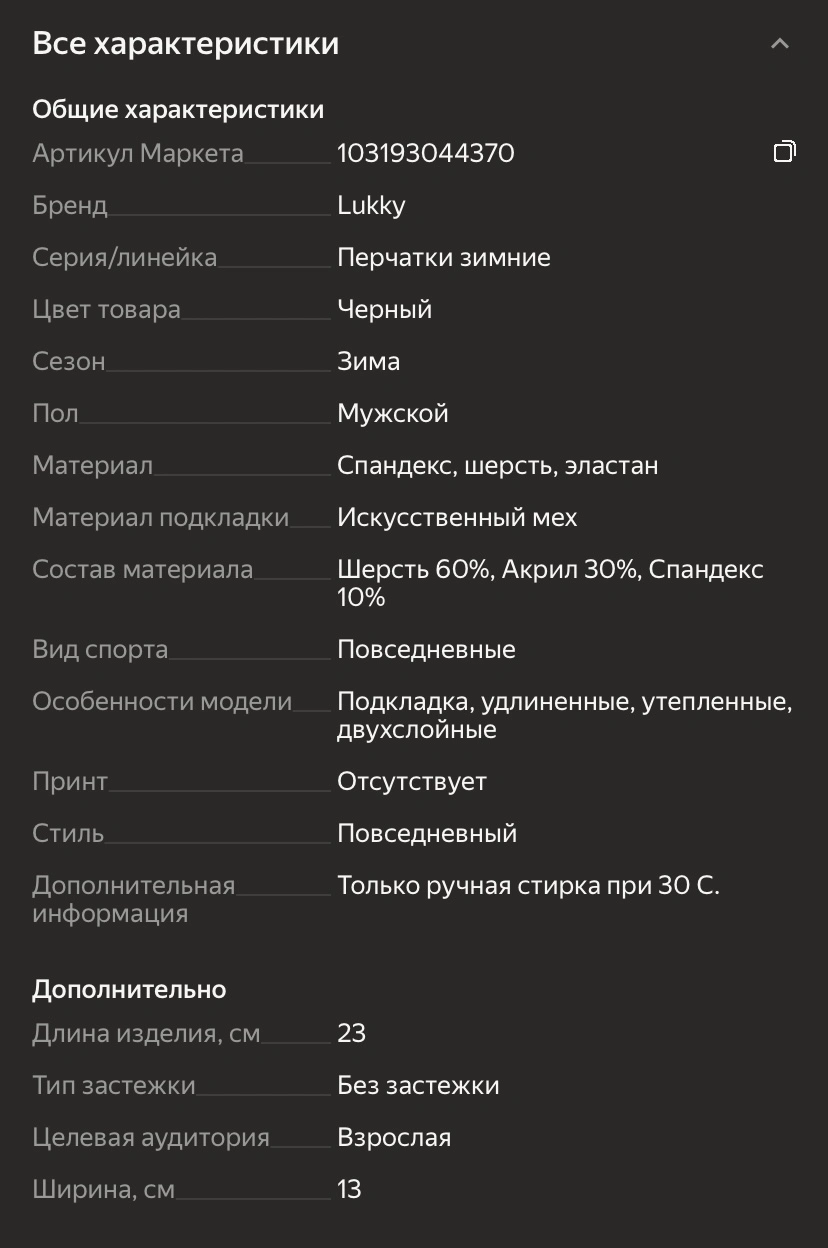Click the Все характеристики heading
Screen dimensions: 828x1248
185,44
